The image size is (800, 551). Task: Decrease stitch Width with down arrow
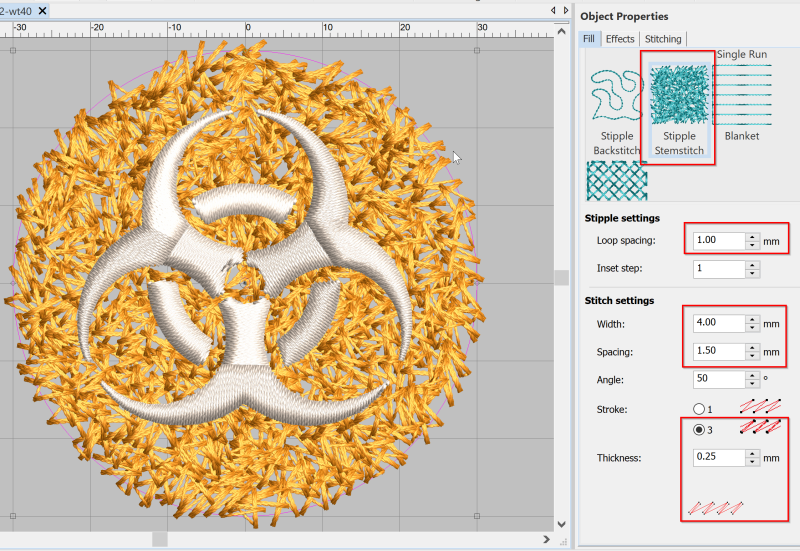tap(753, 328)
